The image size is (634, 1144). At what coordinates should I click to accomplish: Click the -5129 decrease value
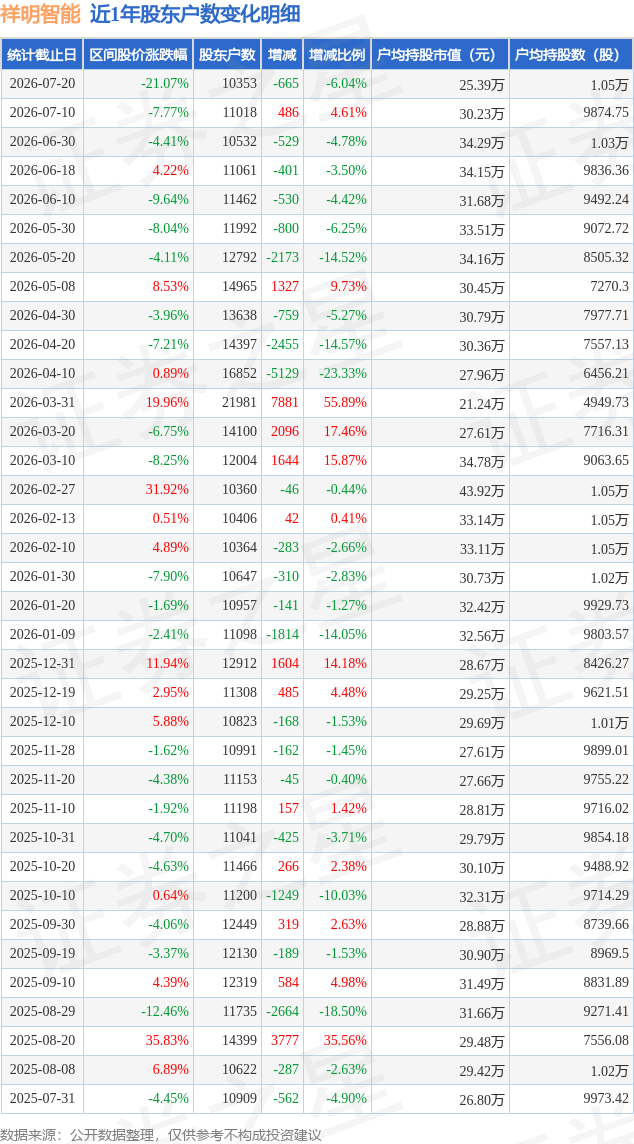(283, 374)
